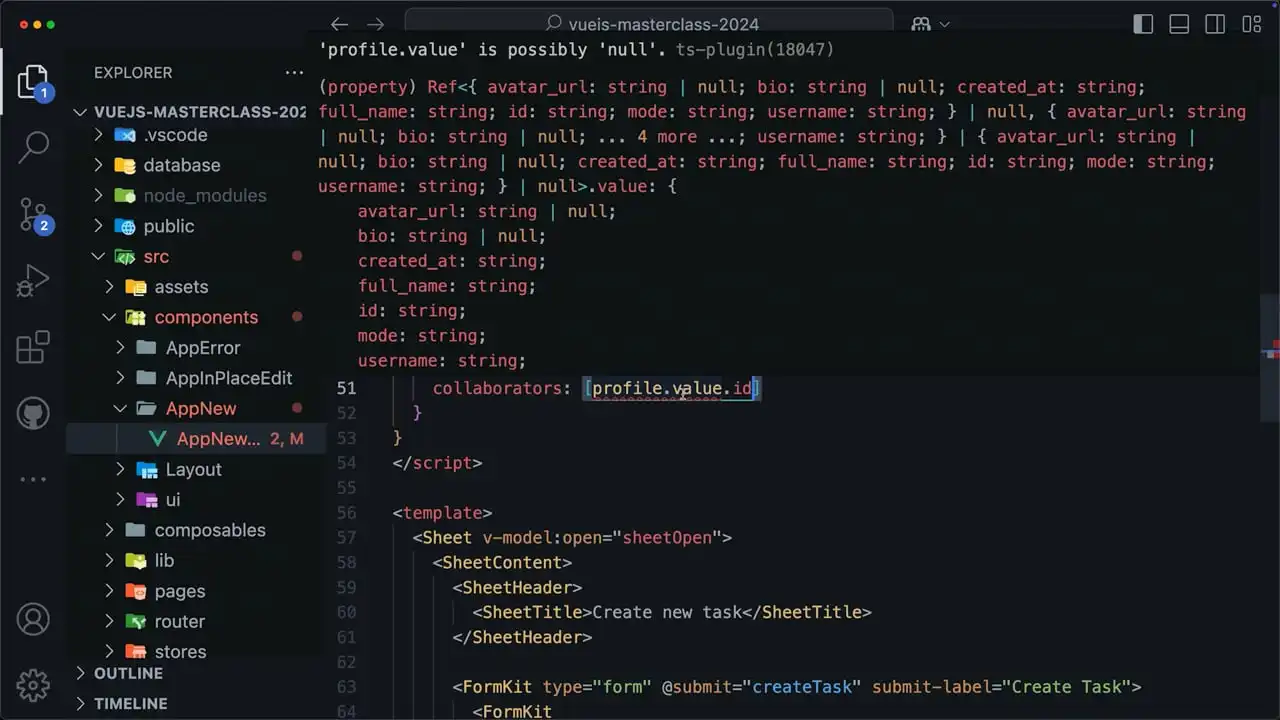This screenshot has width=1280, height=720.
Task: Open Explorer views and more actions menu
Action: pos(294,72)
